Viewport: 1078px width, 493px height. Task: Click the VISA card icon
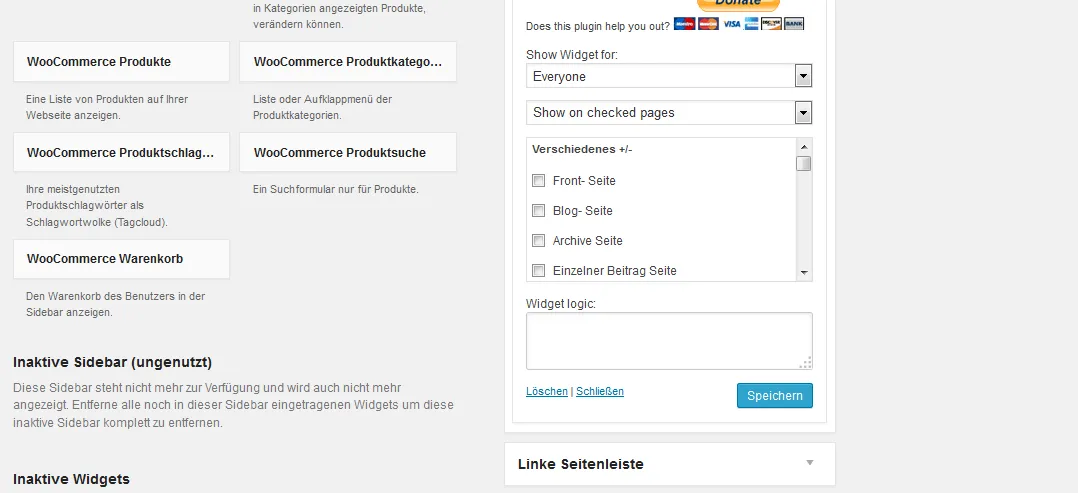click(x=731, y=24)
